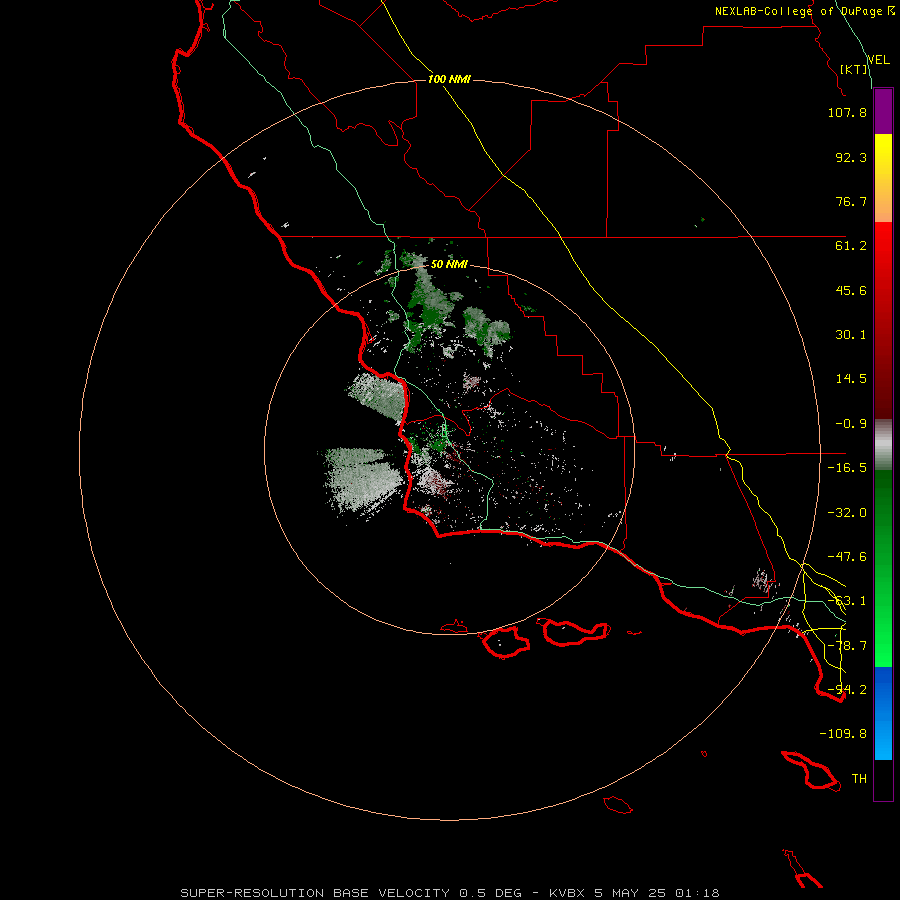Click the red segment of the color bar
900x900 pixels.
point(883,320)
